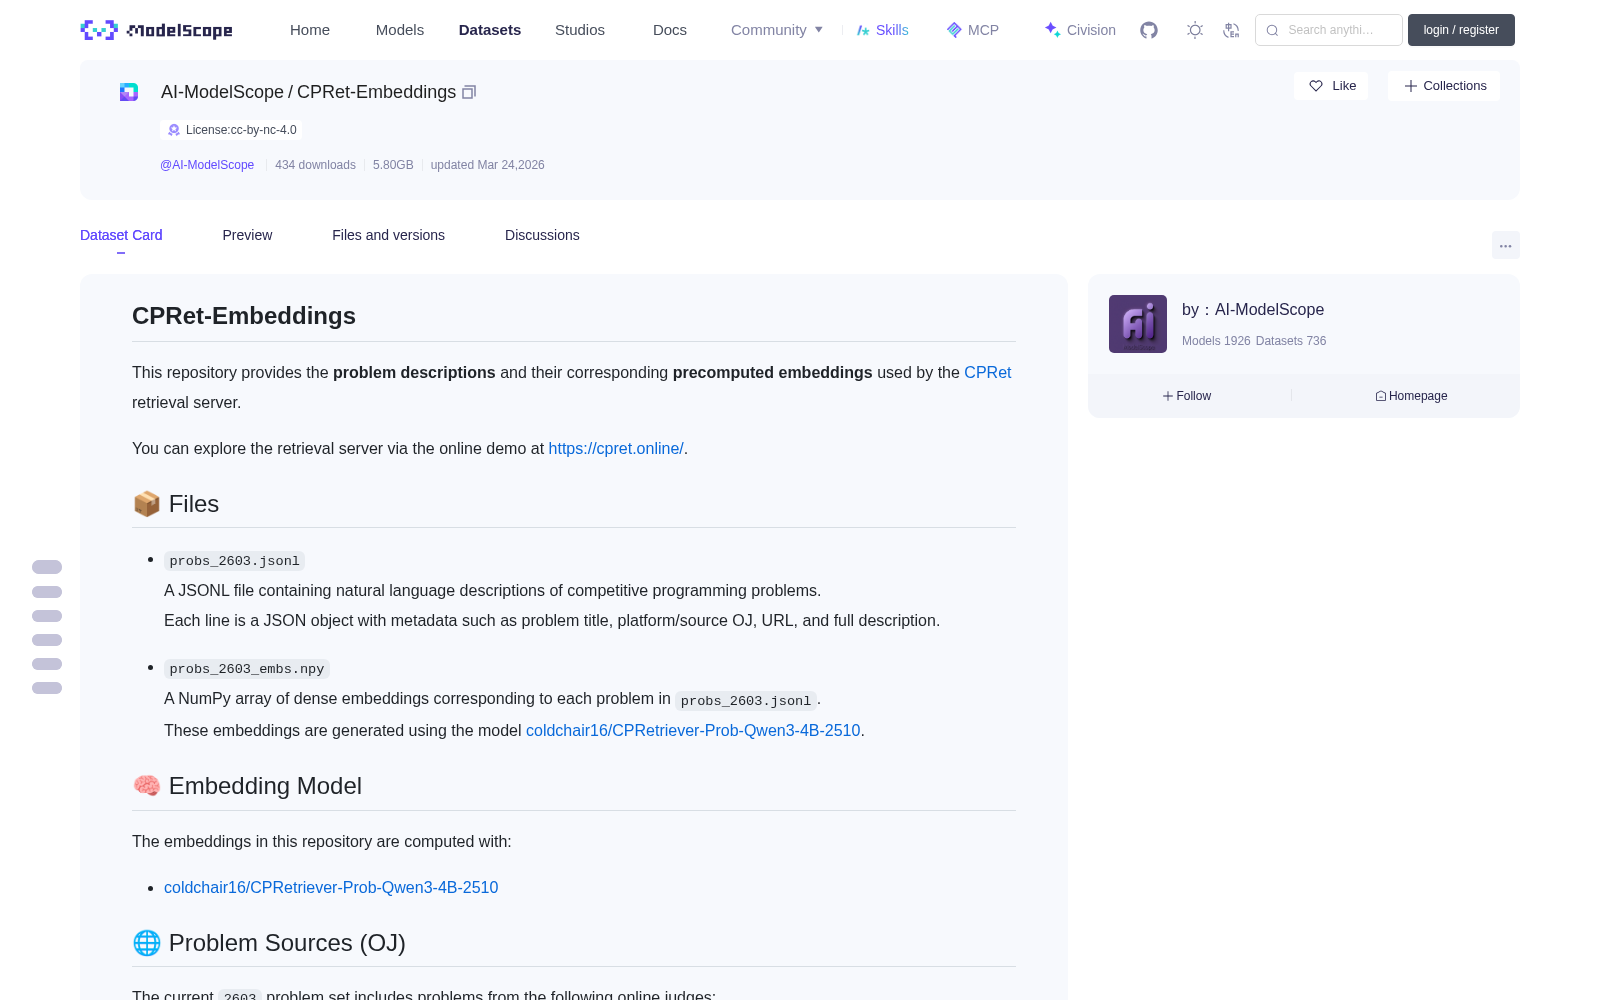Screen dimensions: 1600x1000
Task: Open the MCP link in the navbar
Action: pyautogui.click(x=973, y=30)
